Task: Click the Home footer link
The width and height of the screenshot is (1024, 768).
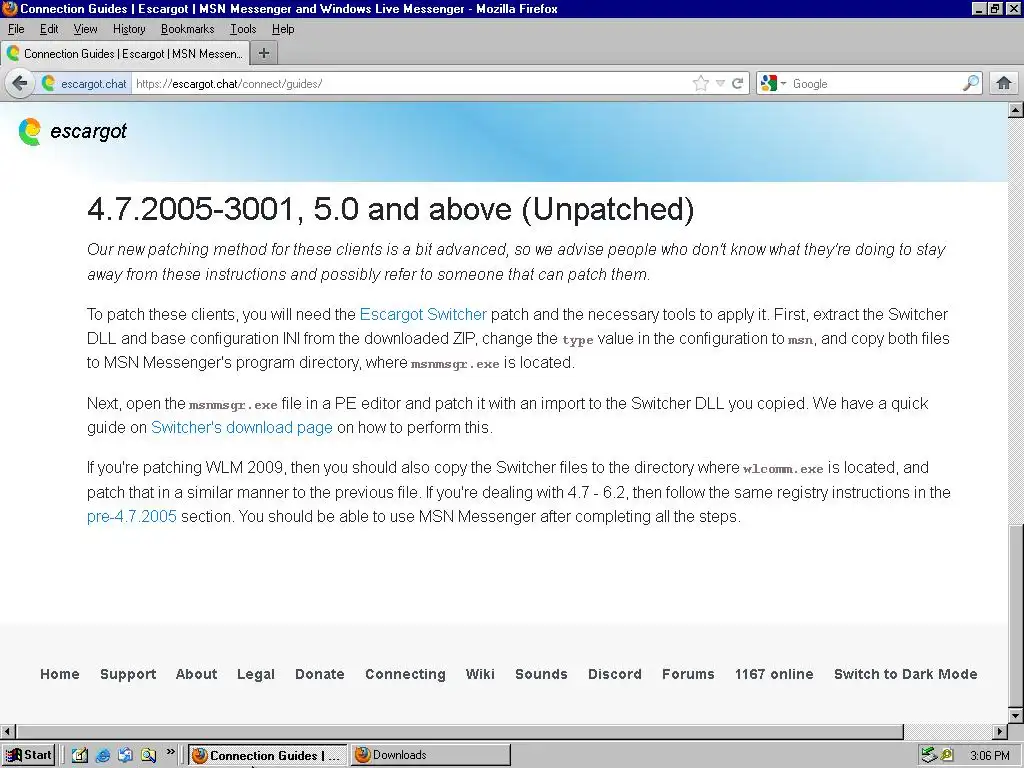Action: [59, 674]
